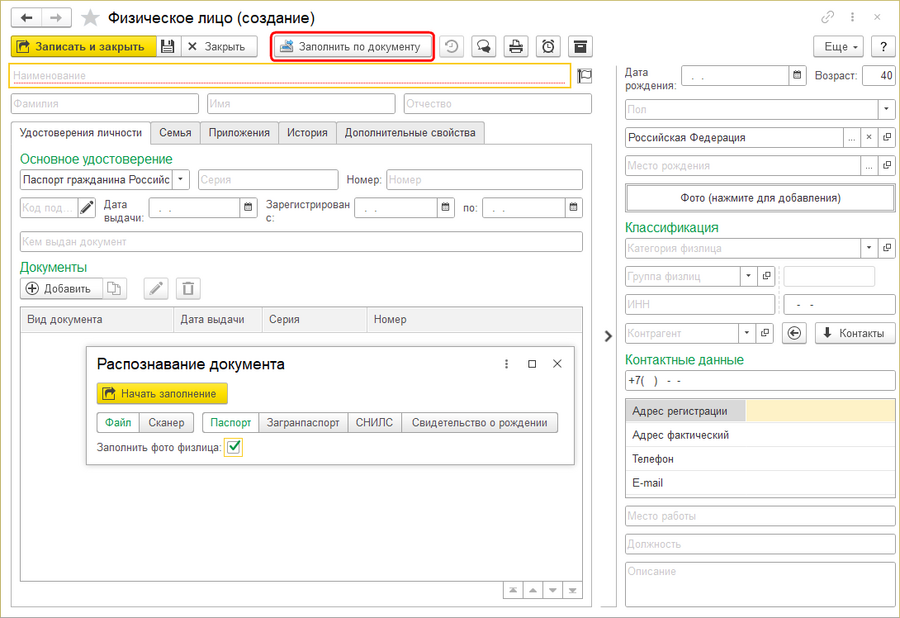Click the delete trash icon under Документы
The image size is (900, 618).
click(188, 289)
